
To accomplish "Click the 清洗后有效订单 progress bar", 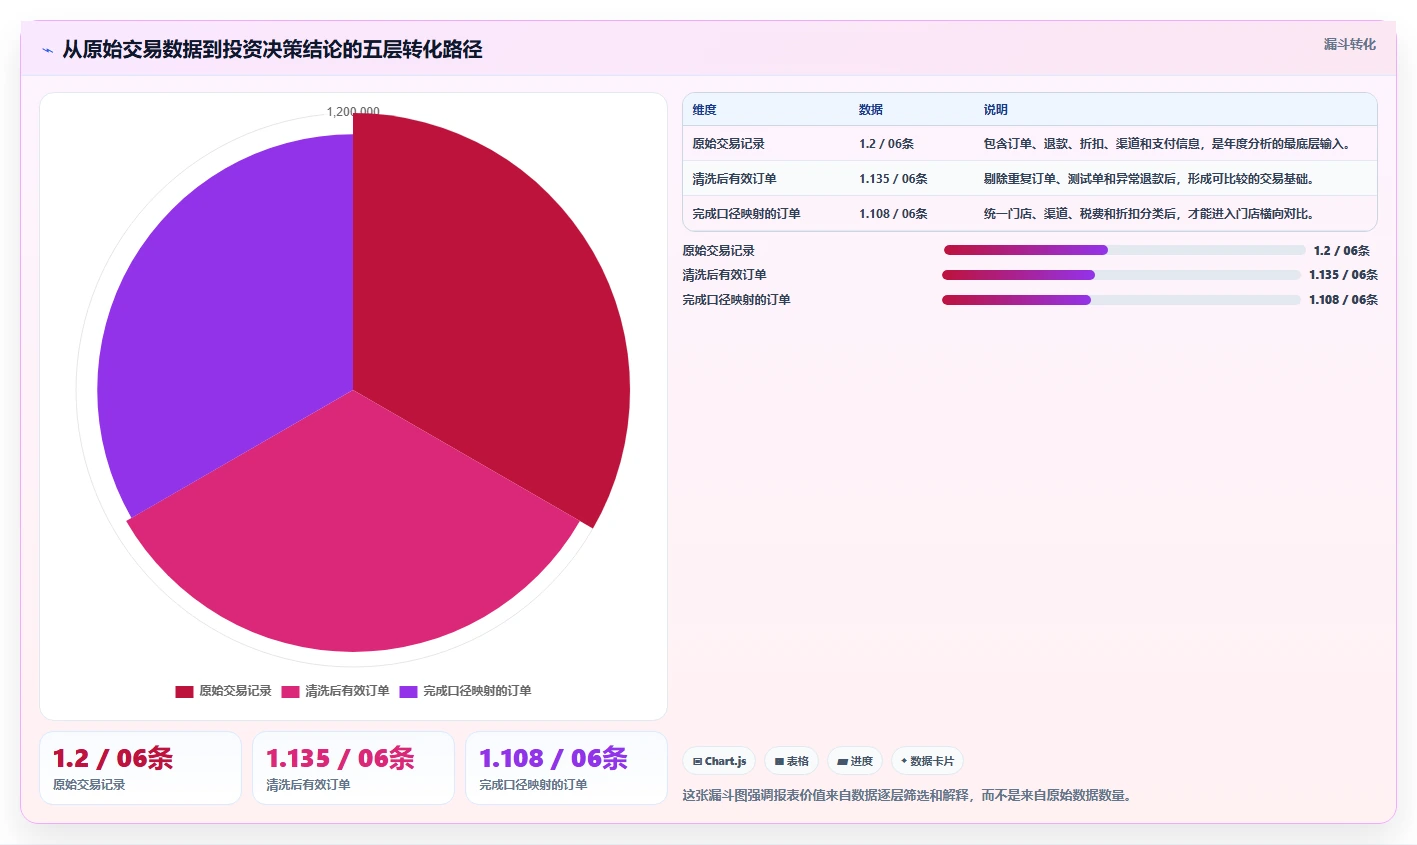I will tap(1121, 275).
